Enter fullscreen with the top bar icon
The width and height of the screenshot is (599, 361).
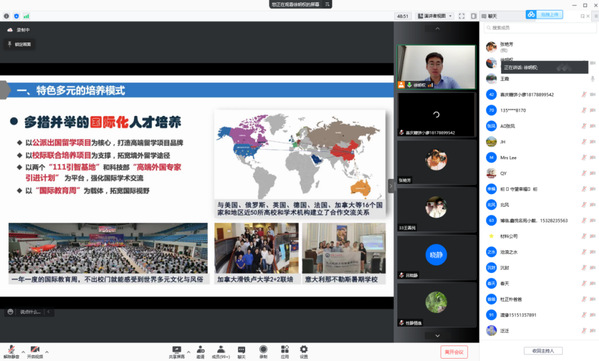461,16
